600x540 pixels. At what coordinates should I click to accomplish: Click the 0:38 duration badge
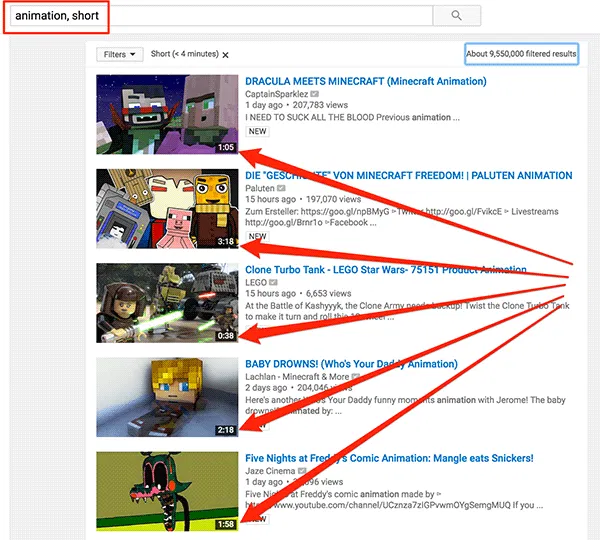[225, 336]
